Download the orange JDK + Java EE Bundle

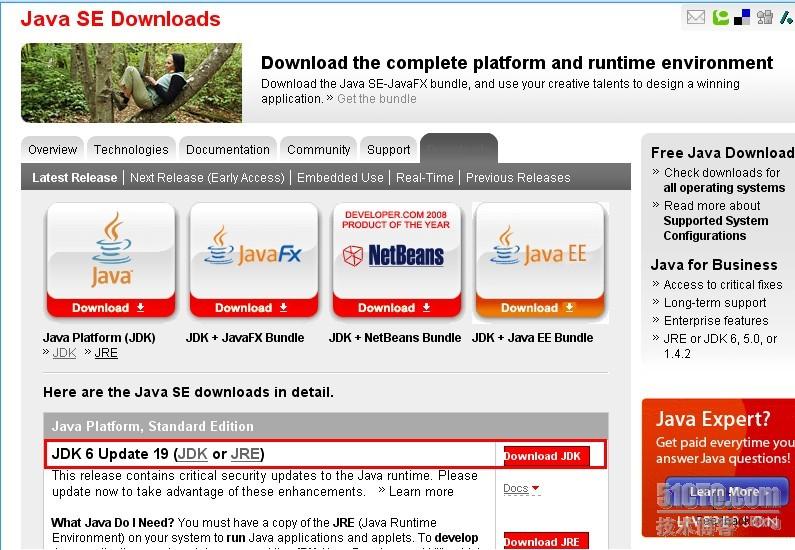pos(540,308)
